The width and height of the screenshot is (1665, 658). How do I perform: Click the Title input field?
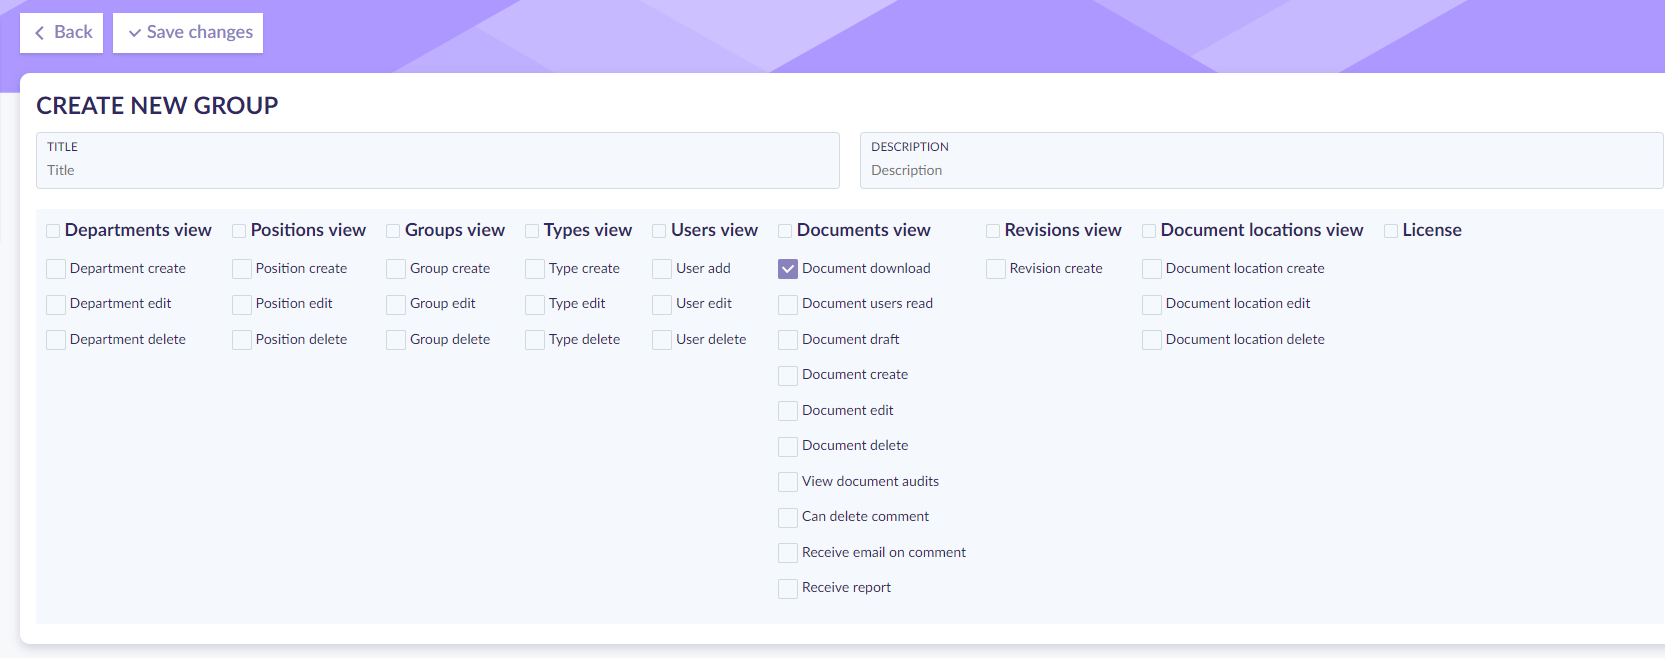click(438, 170)
